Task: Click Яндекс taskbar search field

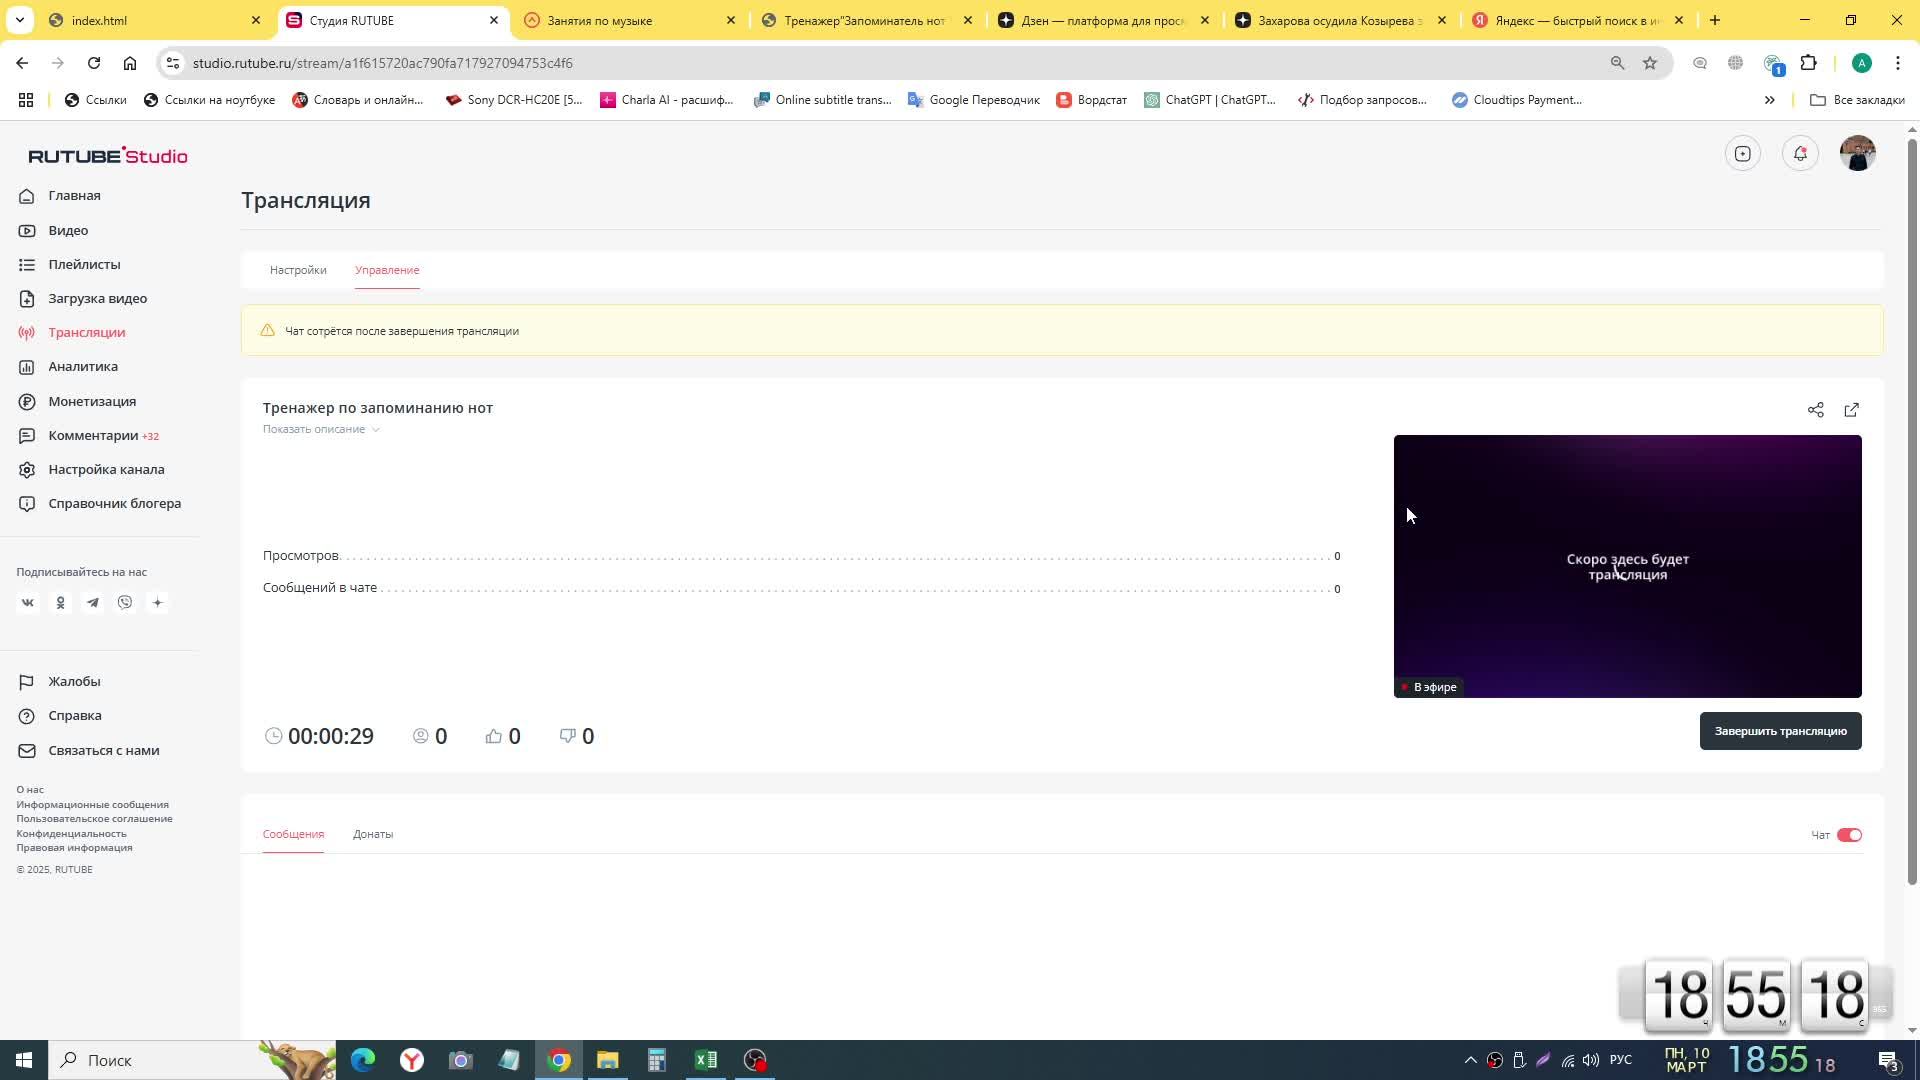Action: [x=148, y=1060]
